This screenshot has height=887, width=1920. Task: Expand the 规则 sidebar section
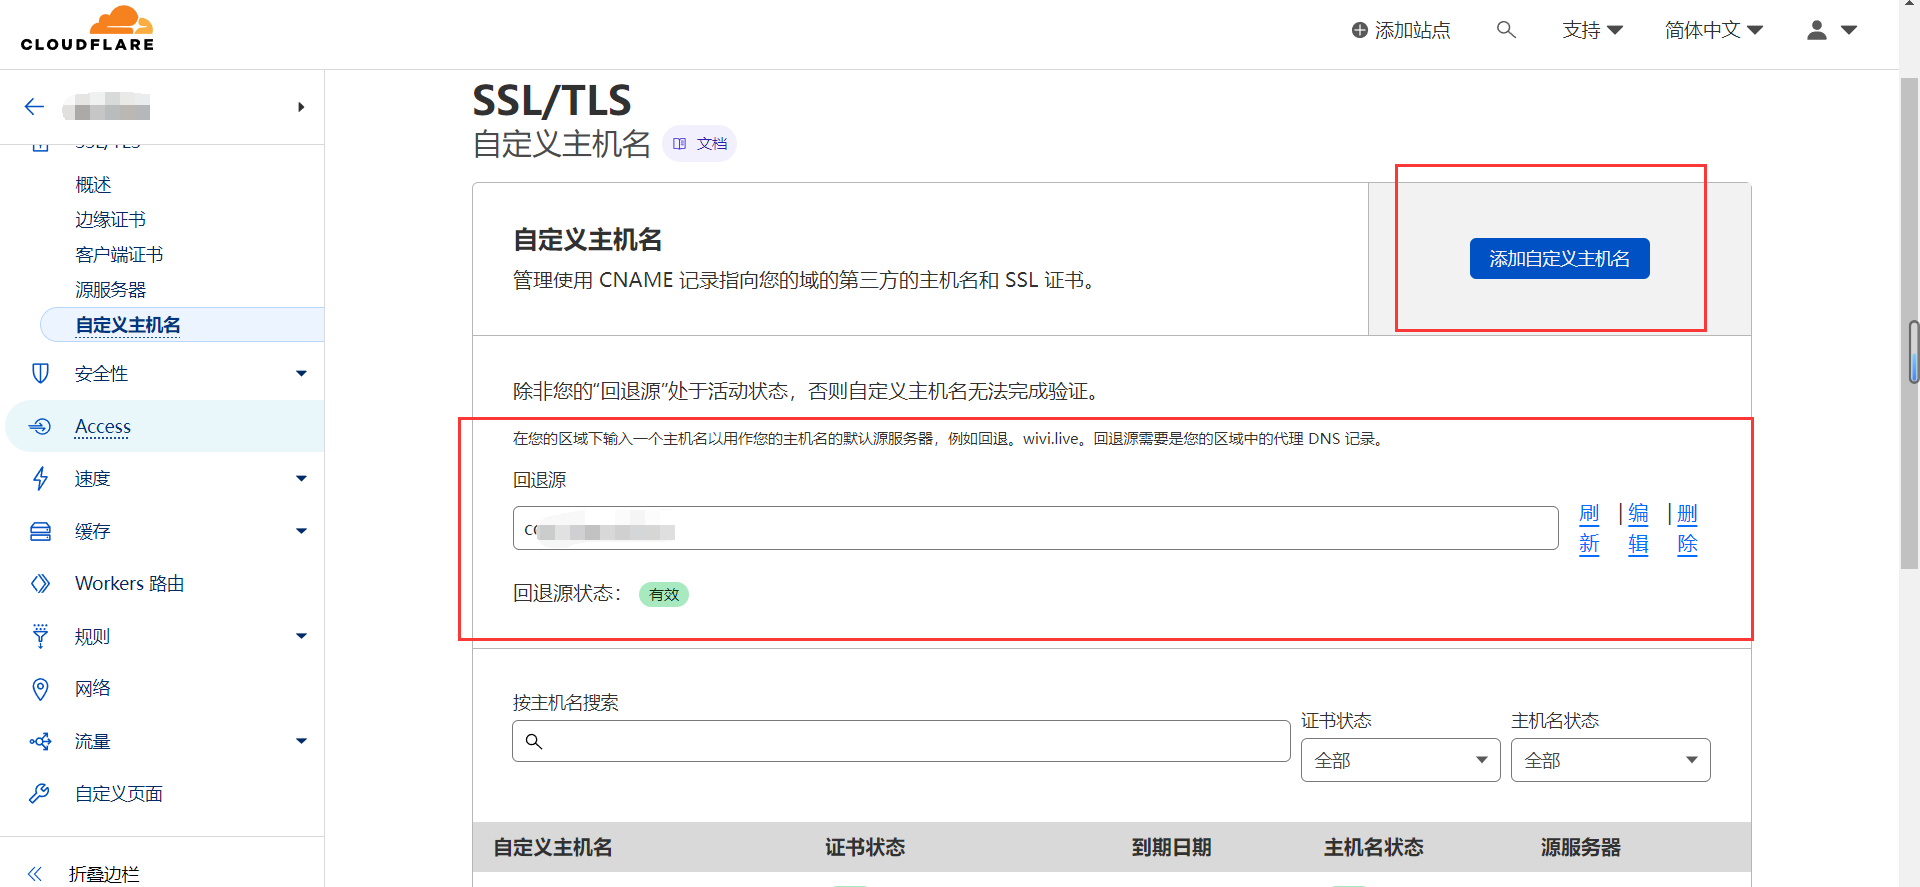(x=301, y=636)
